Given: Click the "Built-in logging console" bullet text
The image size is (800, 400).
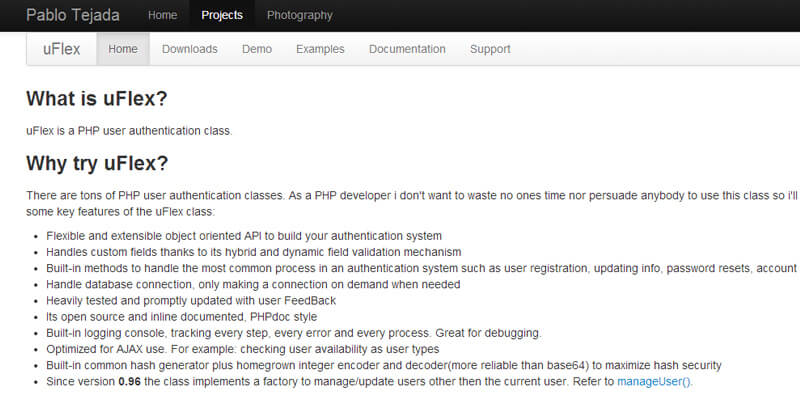Looking at the screenshot, I should [294, 332].
